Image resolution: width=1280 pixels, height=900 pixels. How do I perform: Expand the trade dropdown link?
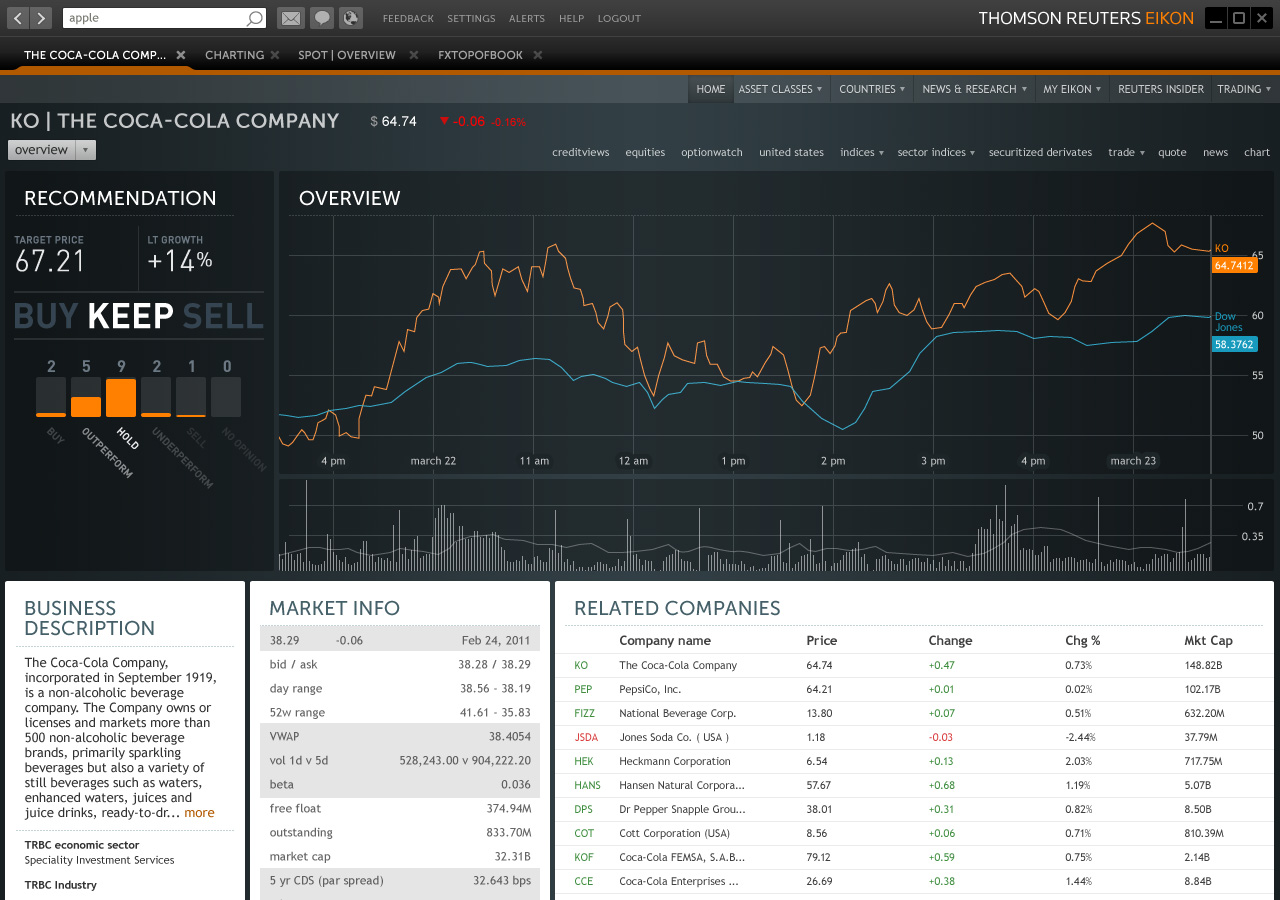coord(1126,152)
